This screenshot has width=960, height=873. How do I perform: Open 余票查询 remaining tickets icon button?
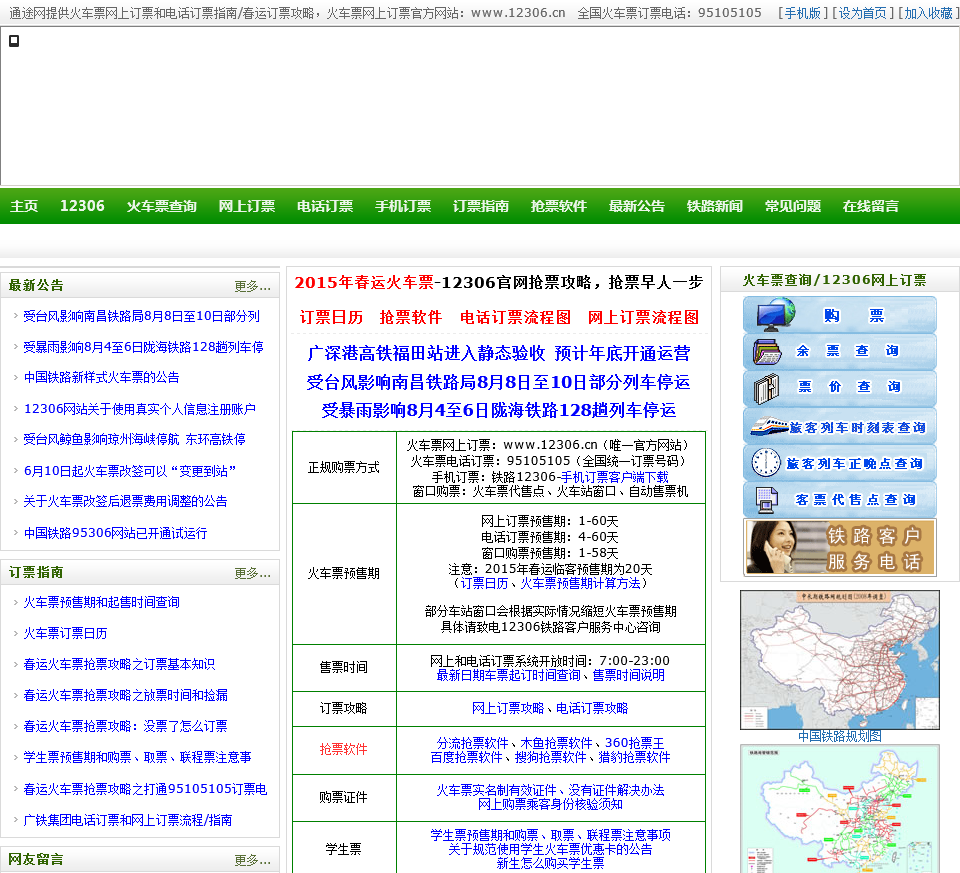[839, 352]
